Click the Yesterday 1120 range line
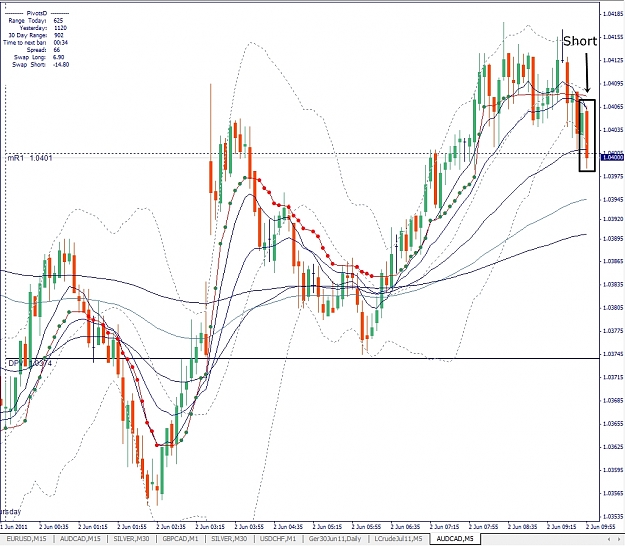The width and height of the screenshot is (625, 546). pos(43,28)
